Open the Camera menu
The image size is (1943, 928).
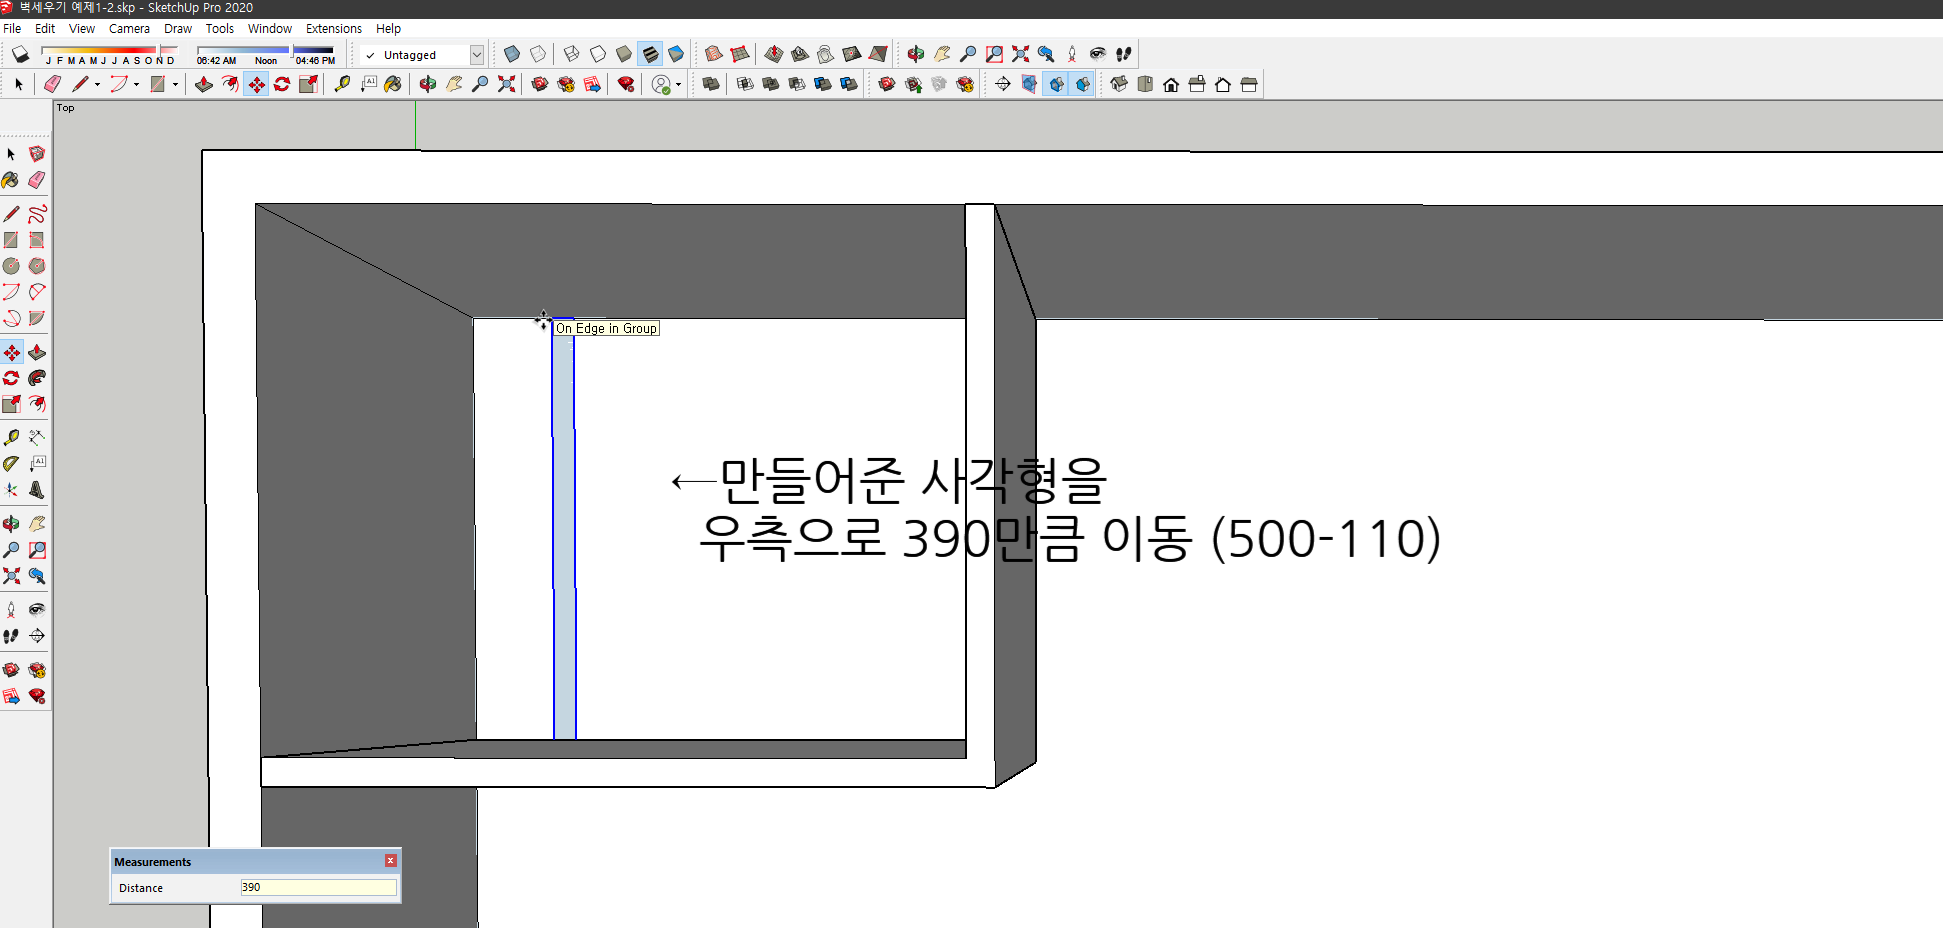coord(129,28)
